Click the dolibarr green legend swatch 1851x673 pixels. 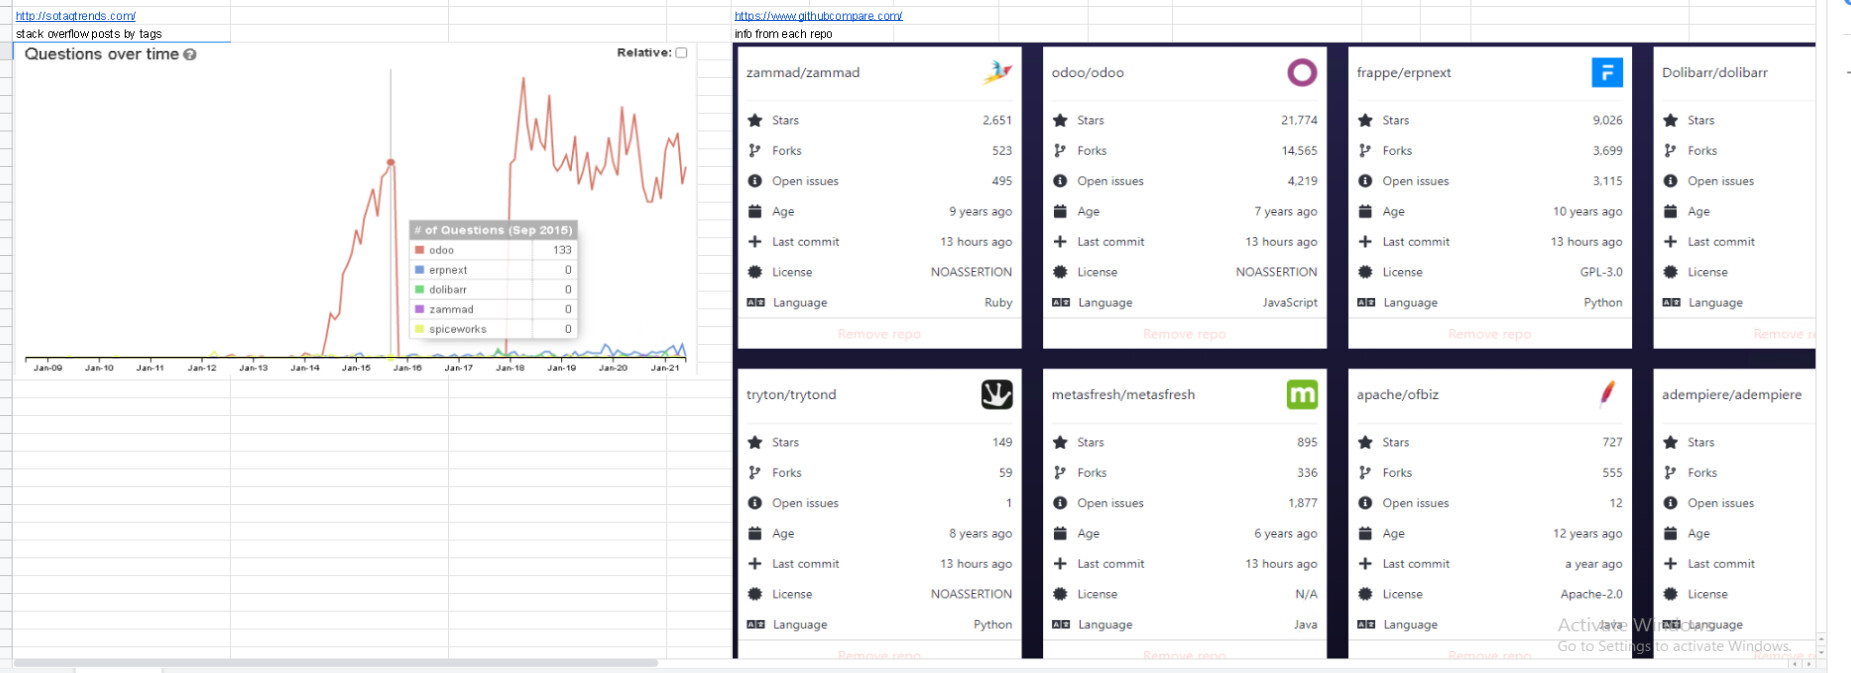click(x=420, y=290)
